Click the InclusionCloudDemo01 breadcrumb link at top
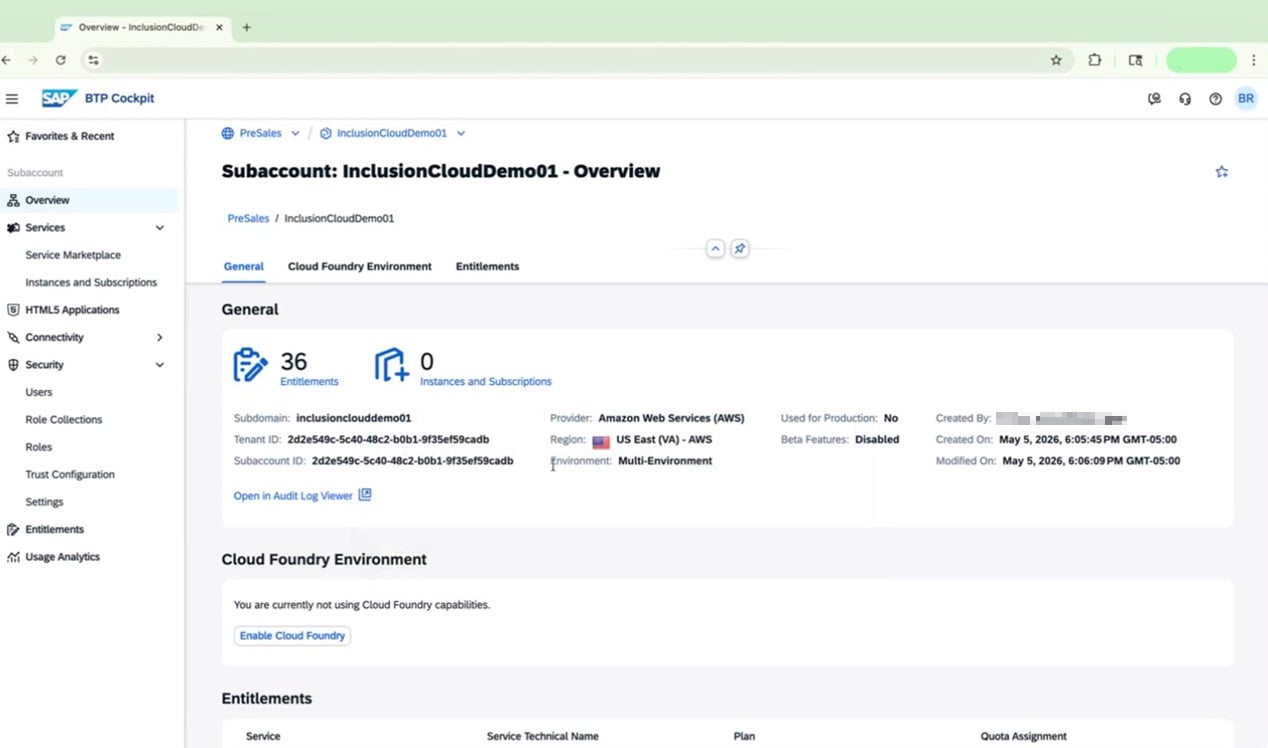 click(x=391, y=133)
